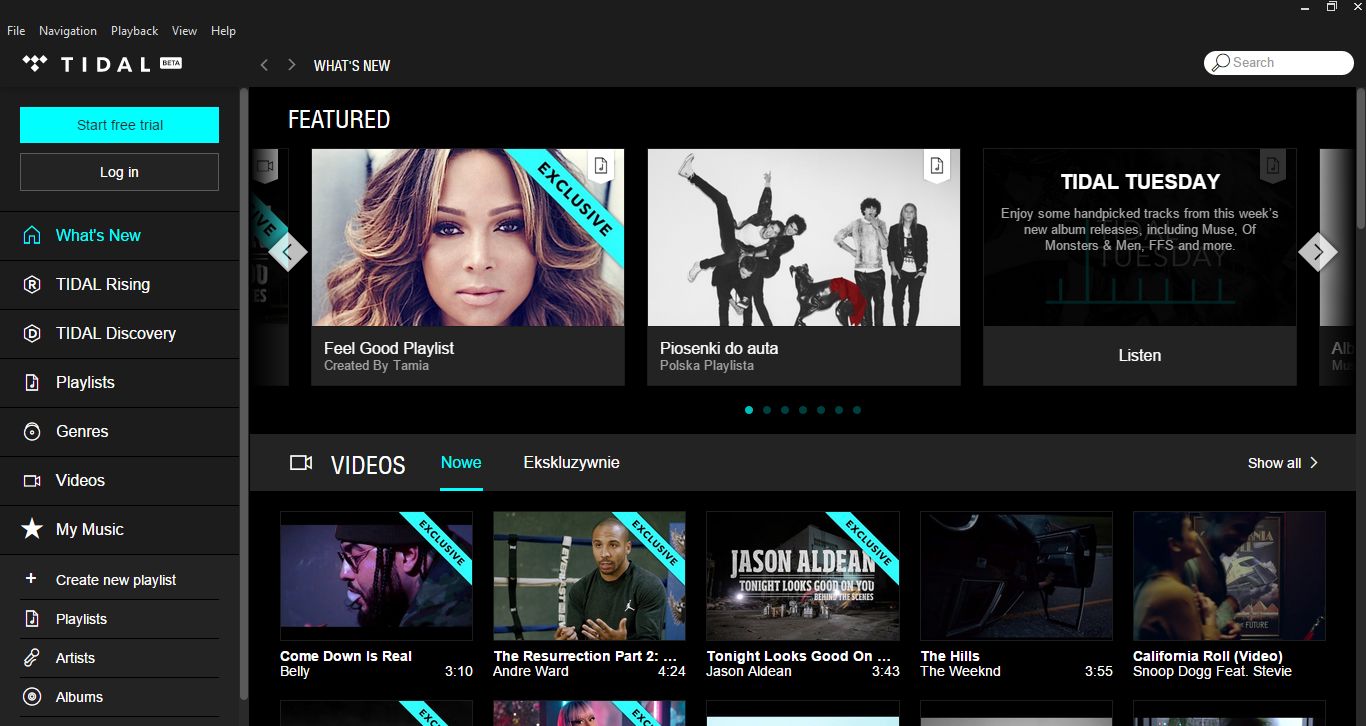
Task: Click the BETA badge next to TIDAL
Action: [171, 63]
